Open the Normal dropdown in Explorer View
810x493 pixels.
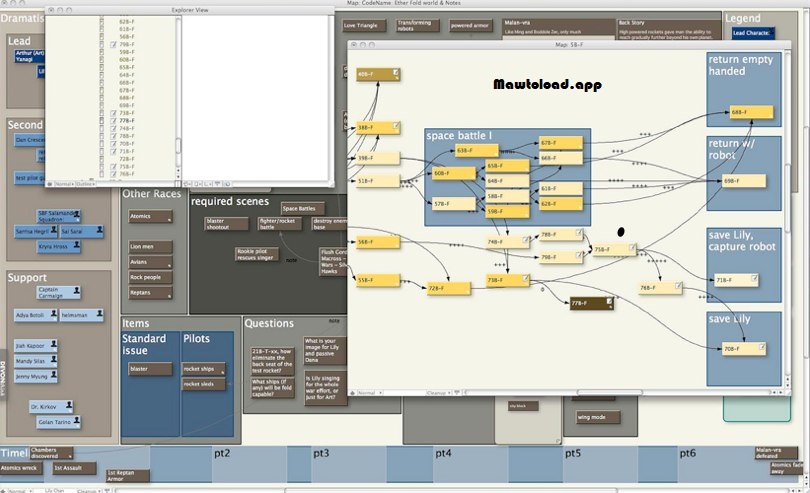click(64, 184)
